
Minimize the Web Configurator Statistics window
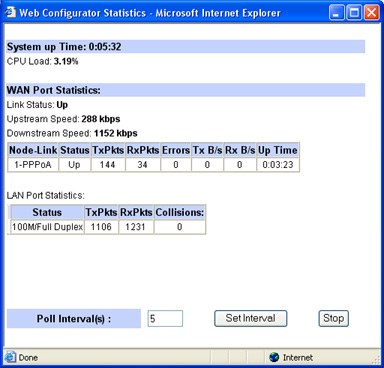click(336, 13)
